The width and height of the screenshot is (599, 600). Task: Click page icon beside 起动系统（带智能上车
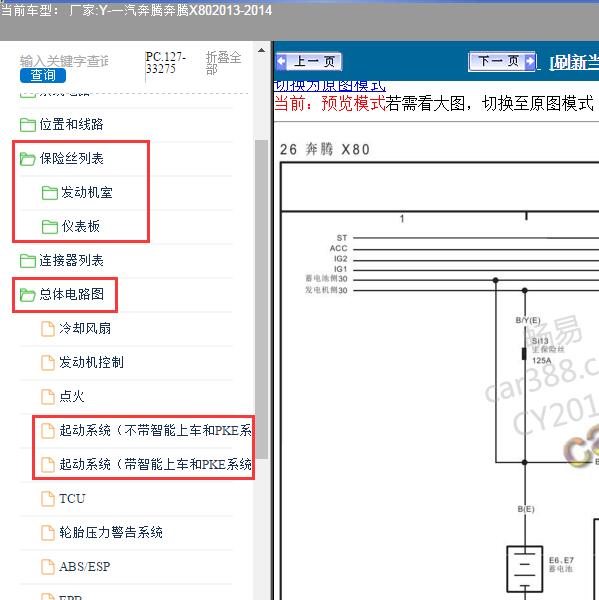(48, 465)
